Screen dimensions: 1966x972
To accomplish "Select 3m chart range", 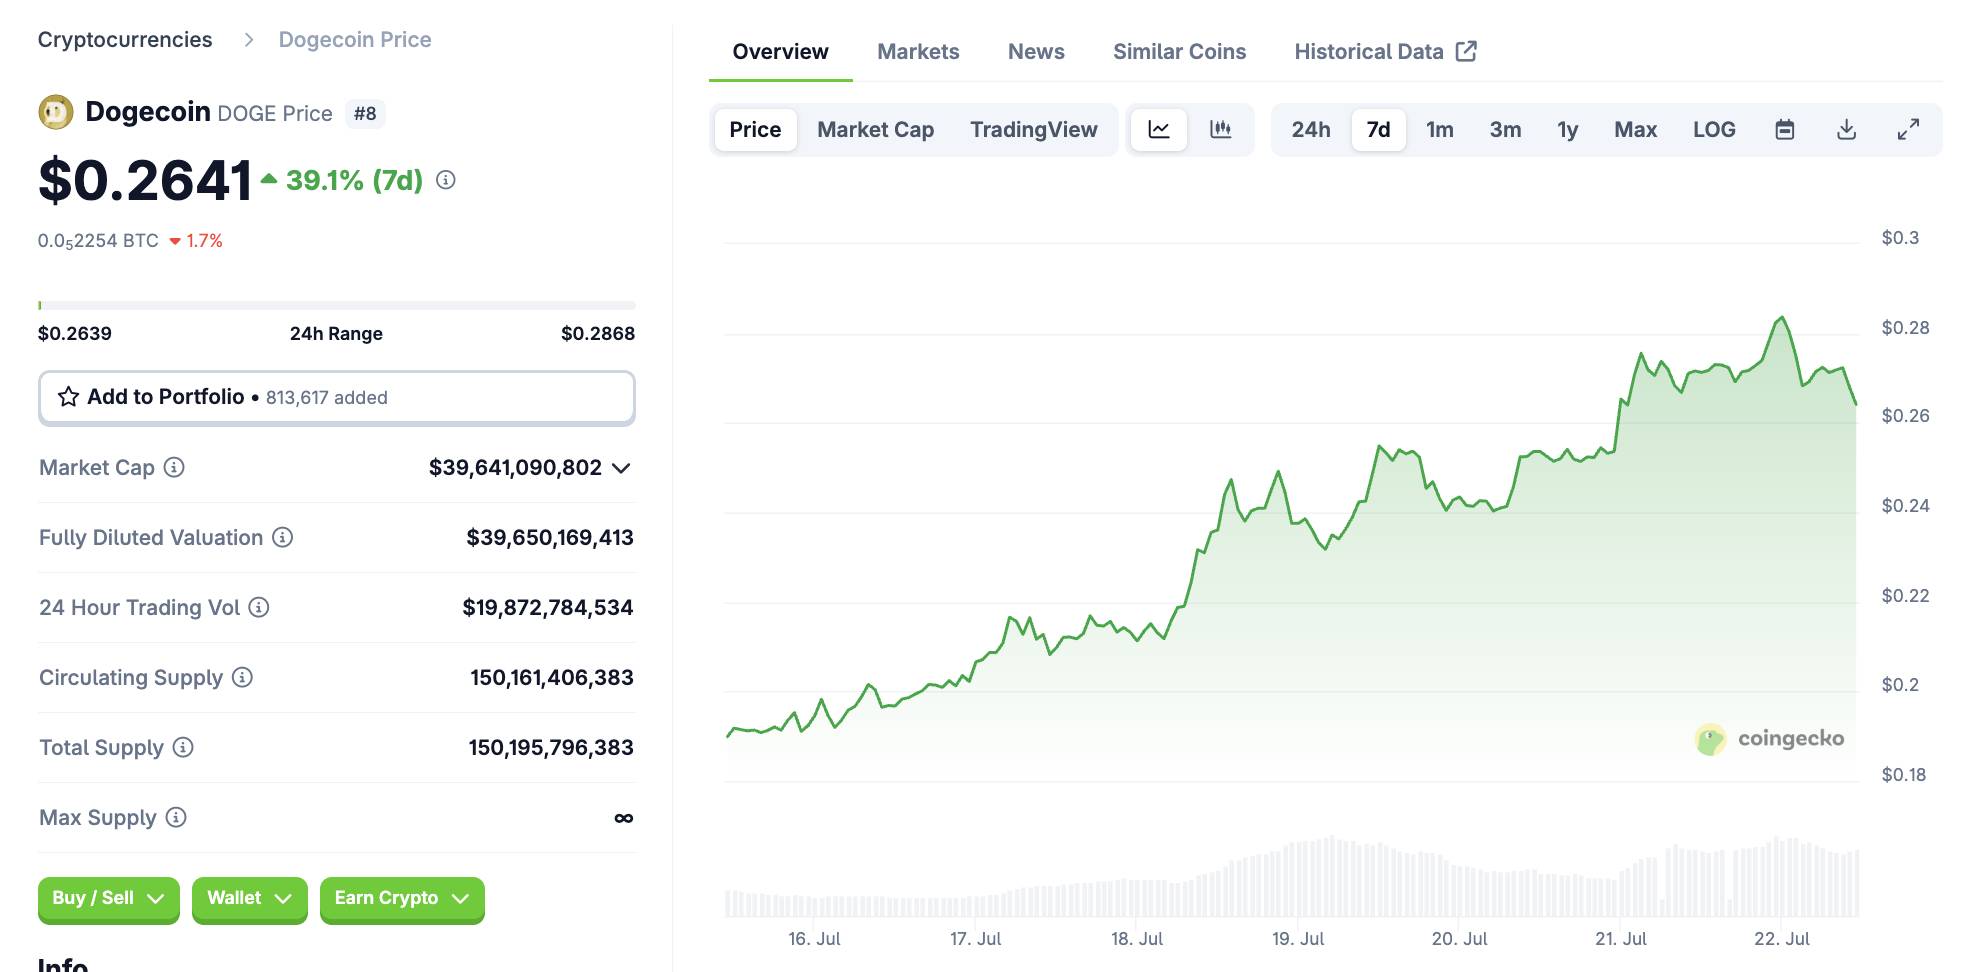I will [1505, 130].
